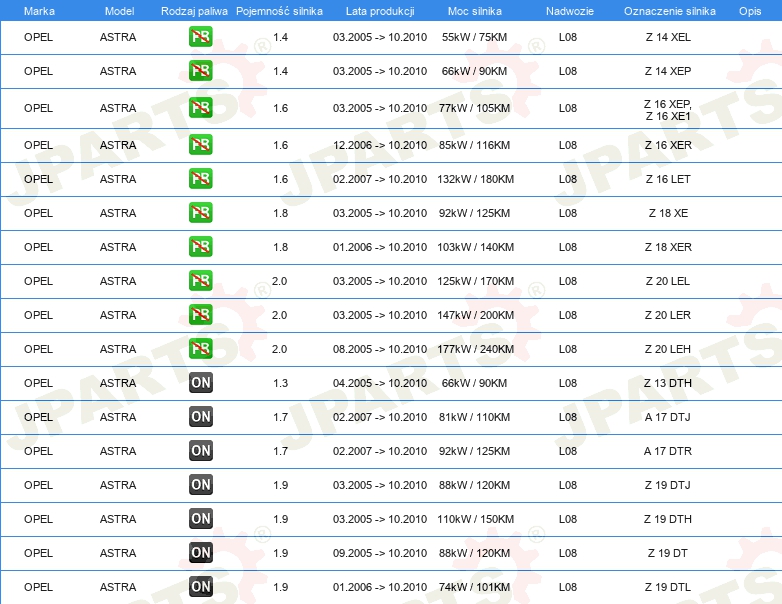The height and width of the screenshot is (604, 782).
Task: Select engine code Z 19 DTH
Action: (x=668, y=518)
